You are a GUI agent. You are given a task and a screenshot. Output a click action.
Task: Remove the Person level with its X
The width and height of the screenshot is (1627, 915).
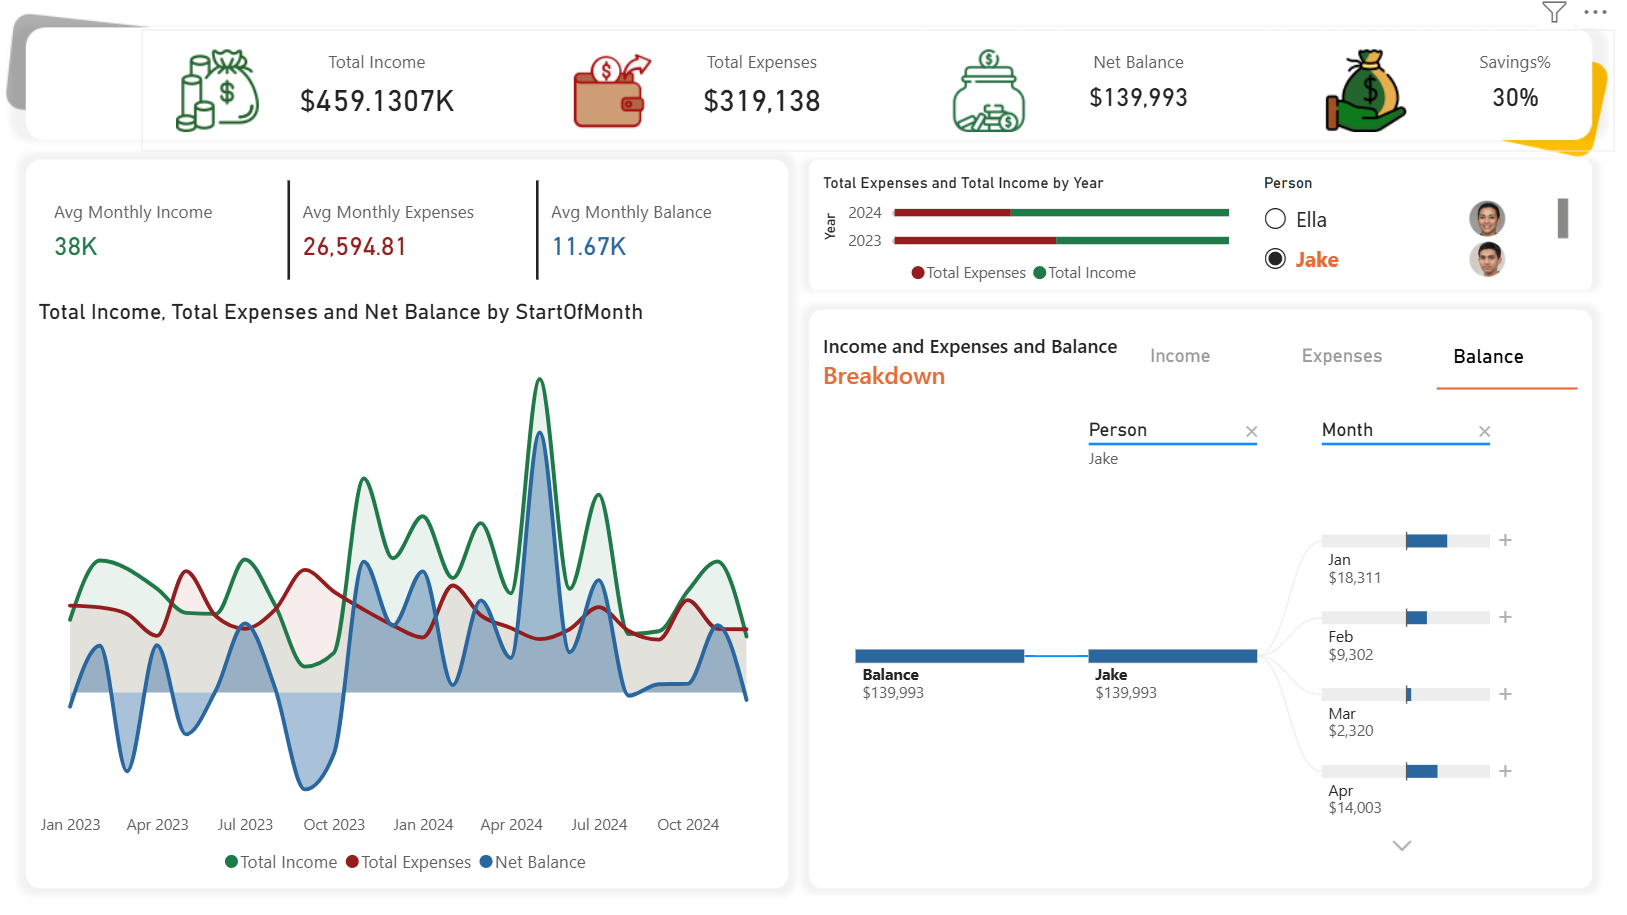coord(1251,432)
